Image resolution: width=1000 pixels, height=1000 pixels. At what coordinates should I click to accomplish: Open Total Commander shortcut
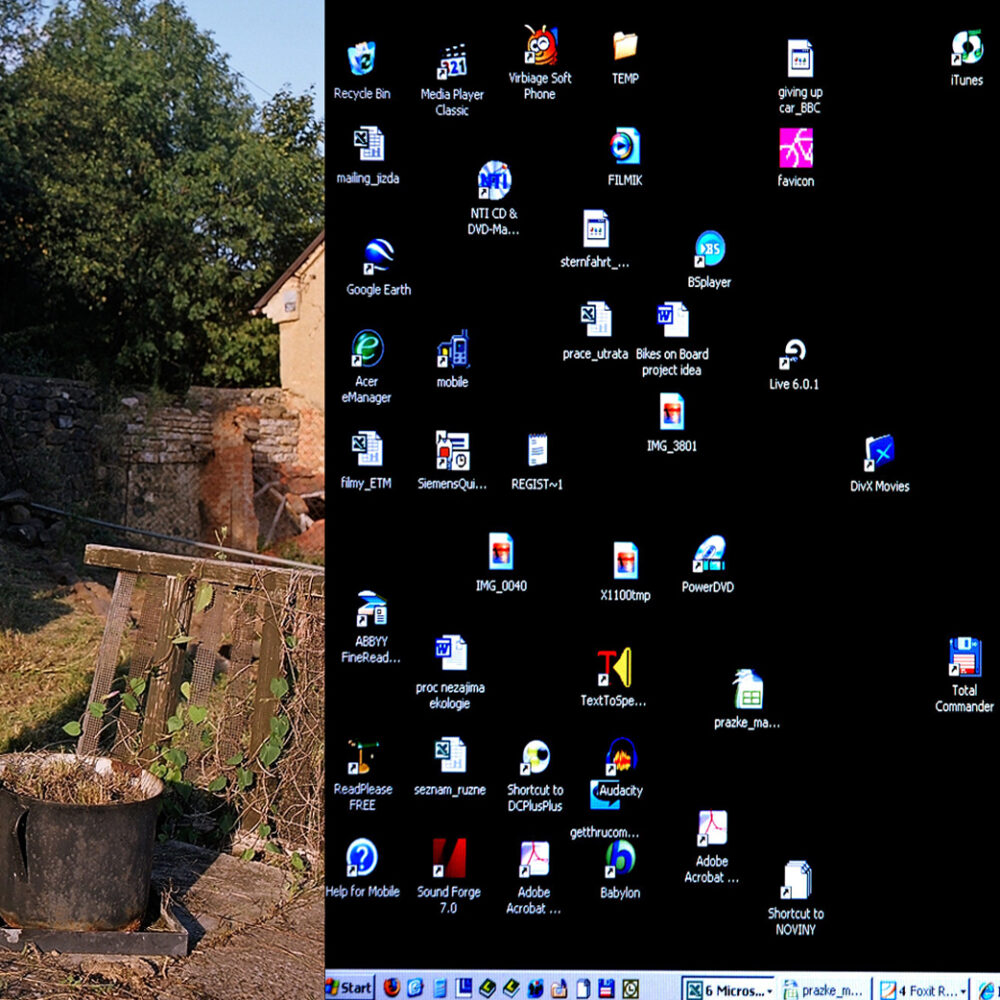click(964, 658)
